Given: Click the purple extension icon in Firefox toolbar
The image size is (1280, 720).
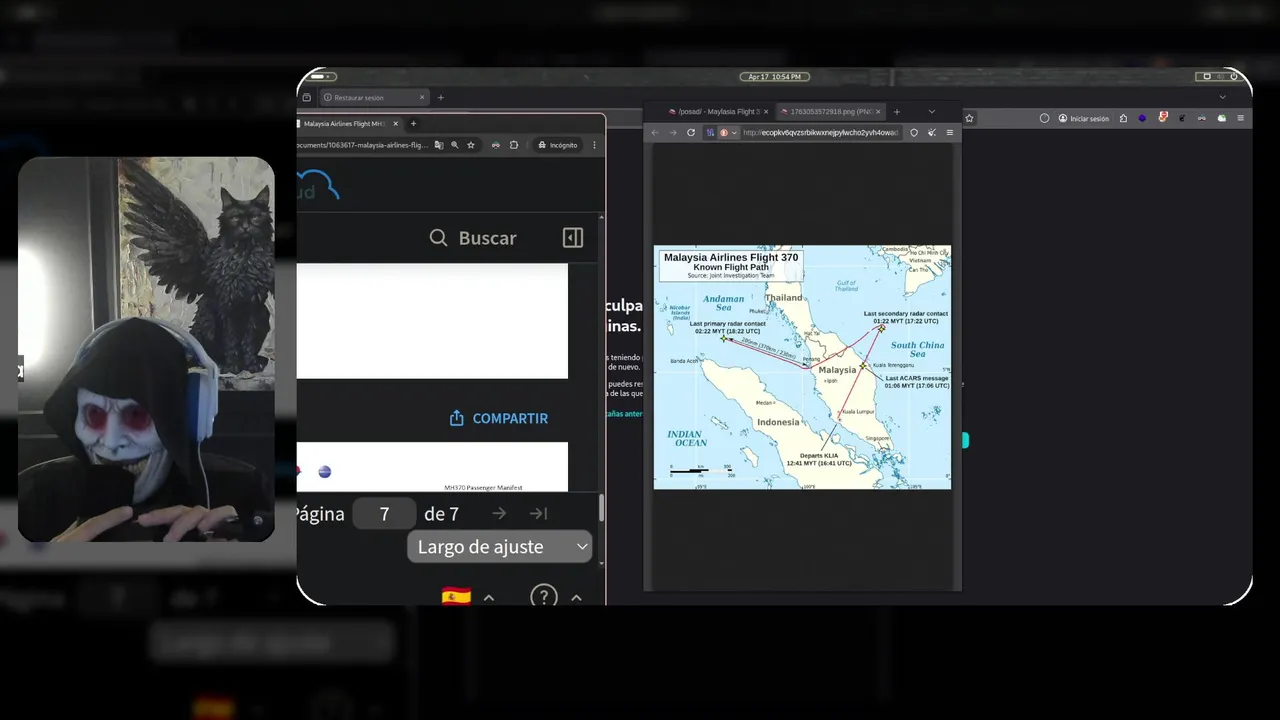Looking at the screenshot, I should tap(1142, 118).
